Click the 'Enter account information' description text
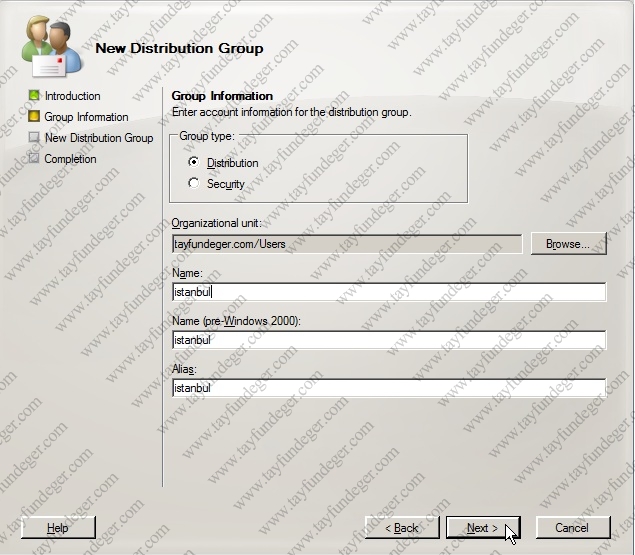The image size is (635, 555). (292, 112)
